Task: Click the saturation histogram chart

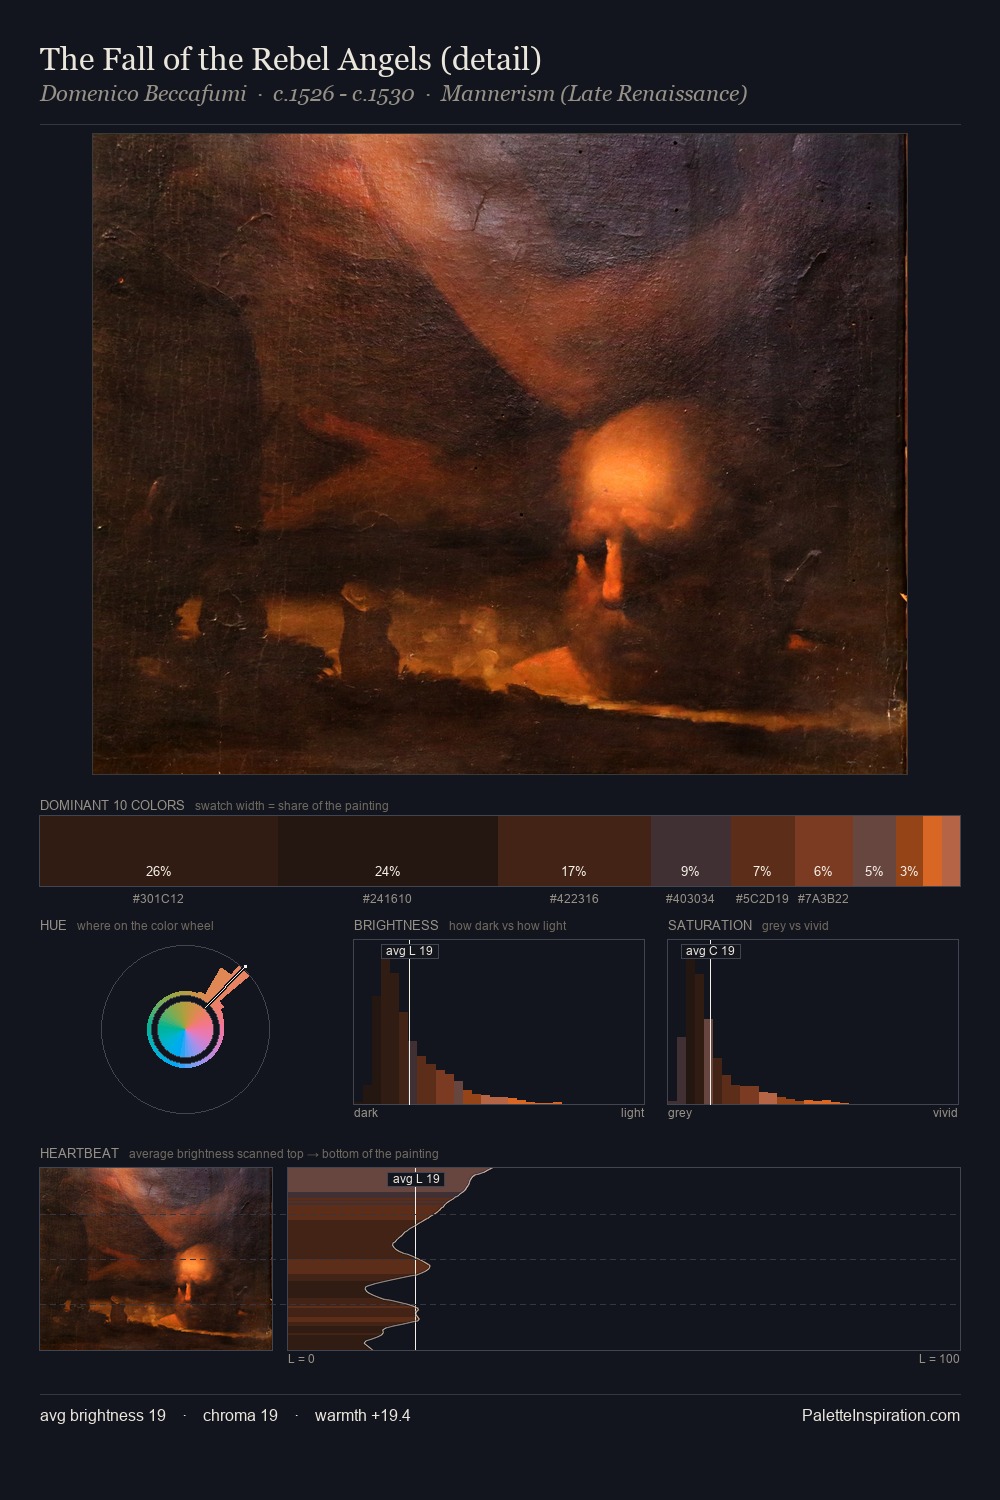Action: click(813, 1022)
